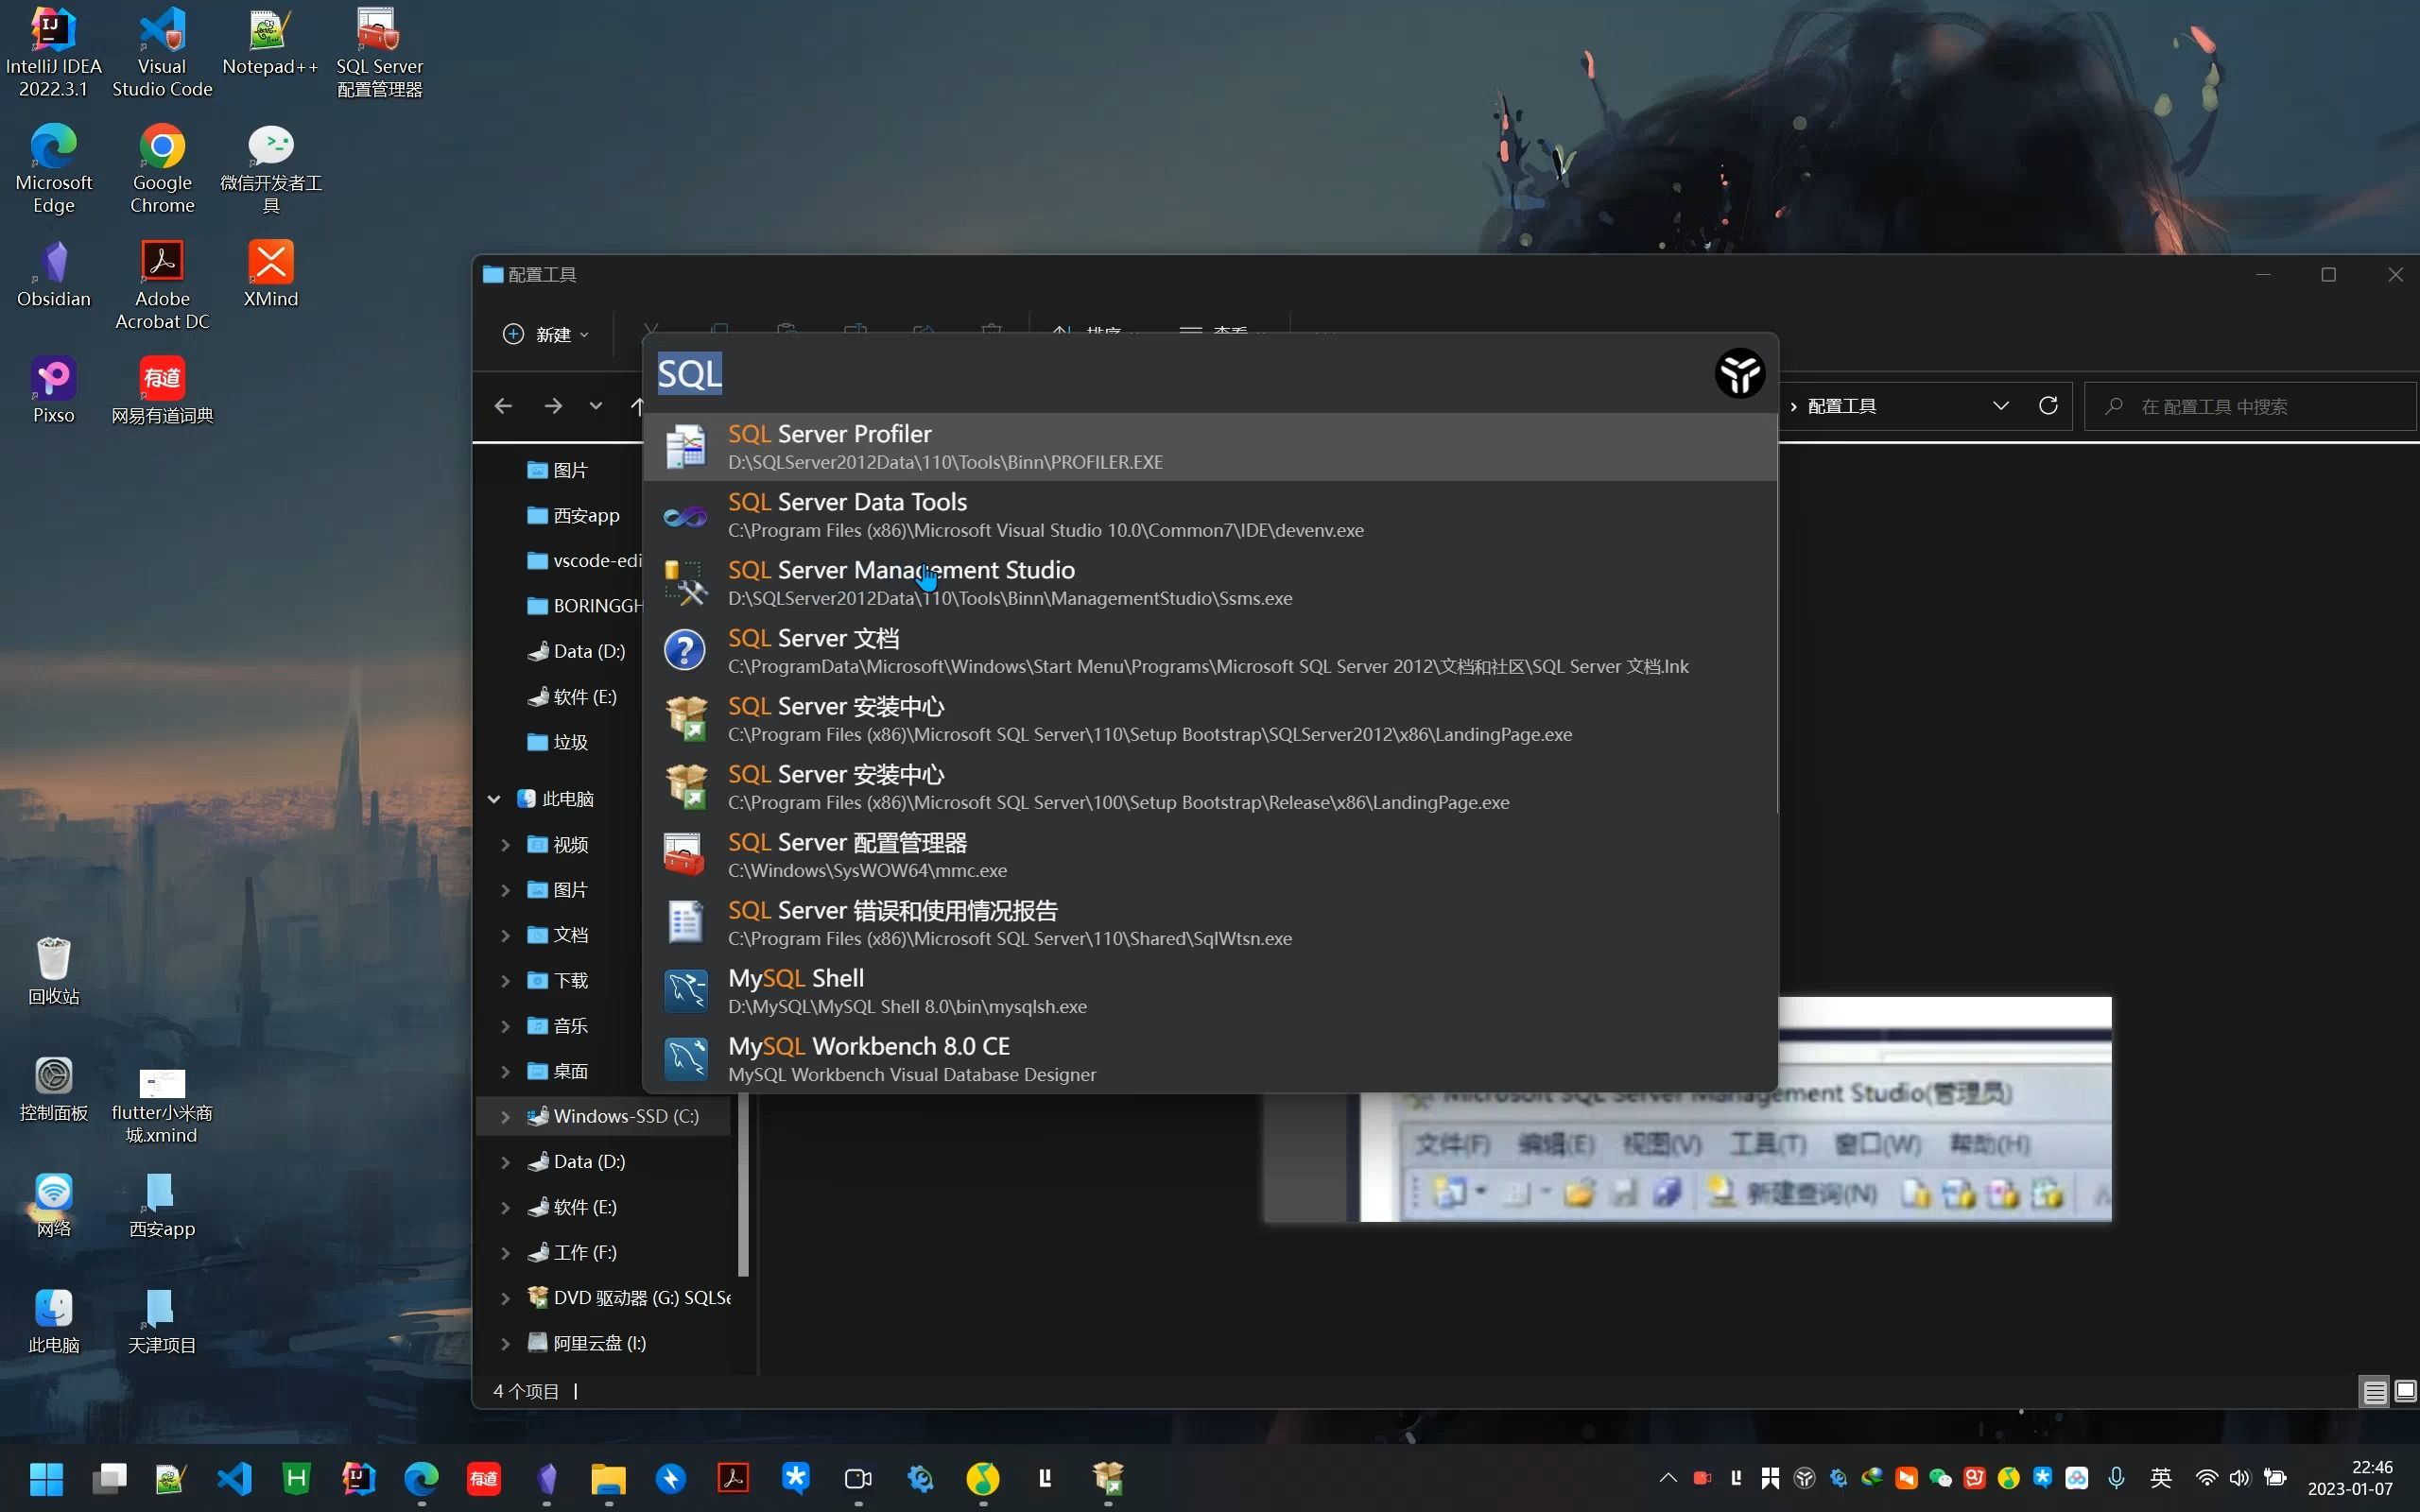Viewport: 2420px width, 1512px height.
Task: Open File Explorer from the taskbar
Action: pos(608,1478)
